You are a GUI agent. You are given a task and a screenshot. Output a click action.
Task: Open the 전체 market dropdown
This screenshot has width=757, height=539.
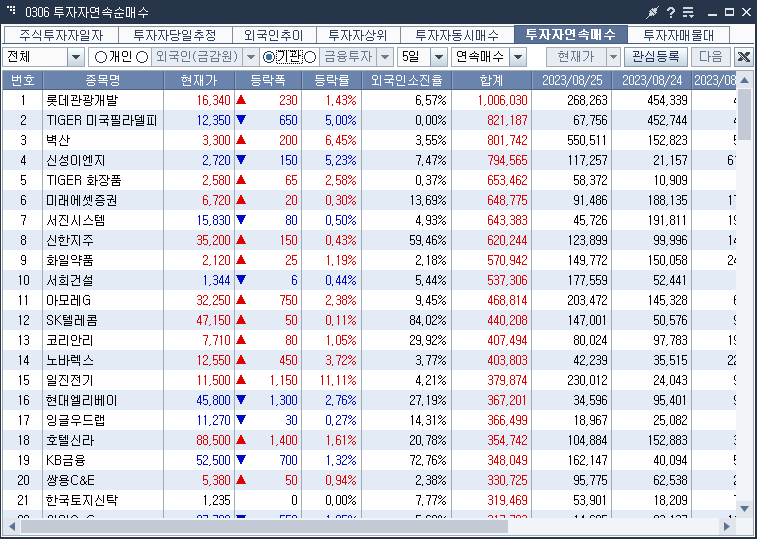click(76, 57)
